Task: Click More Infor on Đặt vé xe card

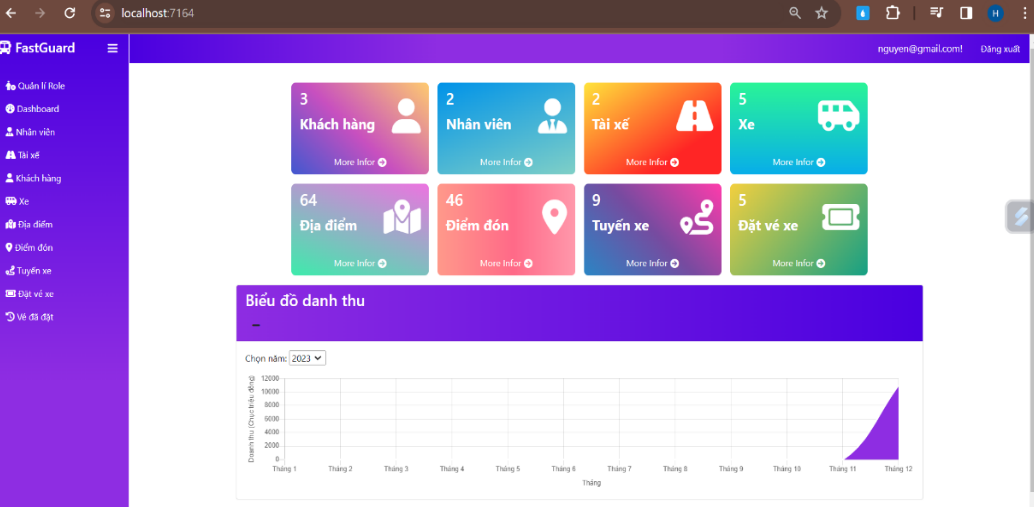Action: tap(799, 263)
